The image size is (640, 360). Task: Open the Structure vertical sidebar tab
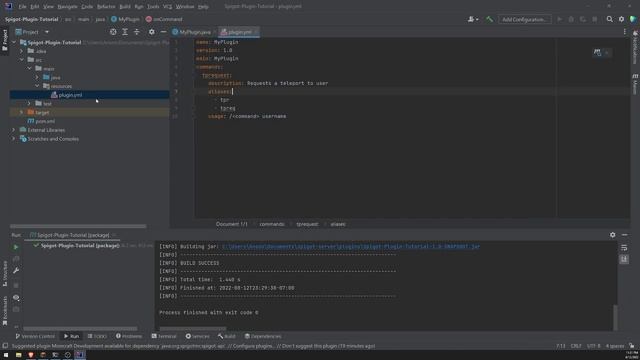[x=5, y=273]
